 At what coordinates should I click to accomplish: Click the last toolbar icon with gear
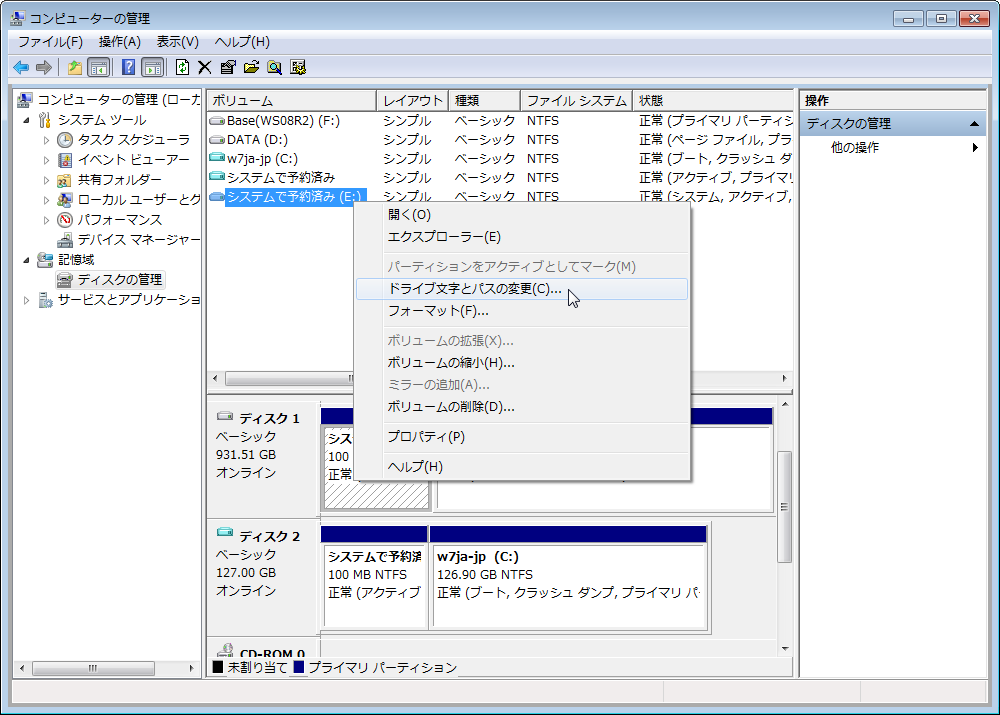click(298, 68)
